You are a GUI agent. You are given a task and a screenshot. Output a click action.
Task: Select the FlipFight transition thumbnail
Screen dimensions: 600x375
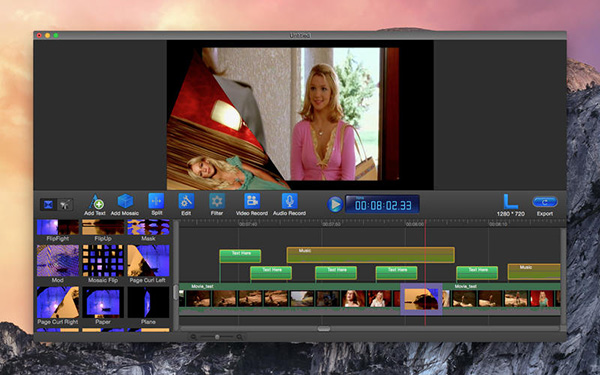(58, 227)
